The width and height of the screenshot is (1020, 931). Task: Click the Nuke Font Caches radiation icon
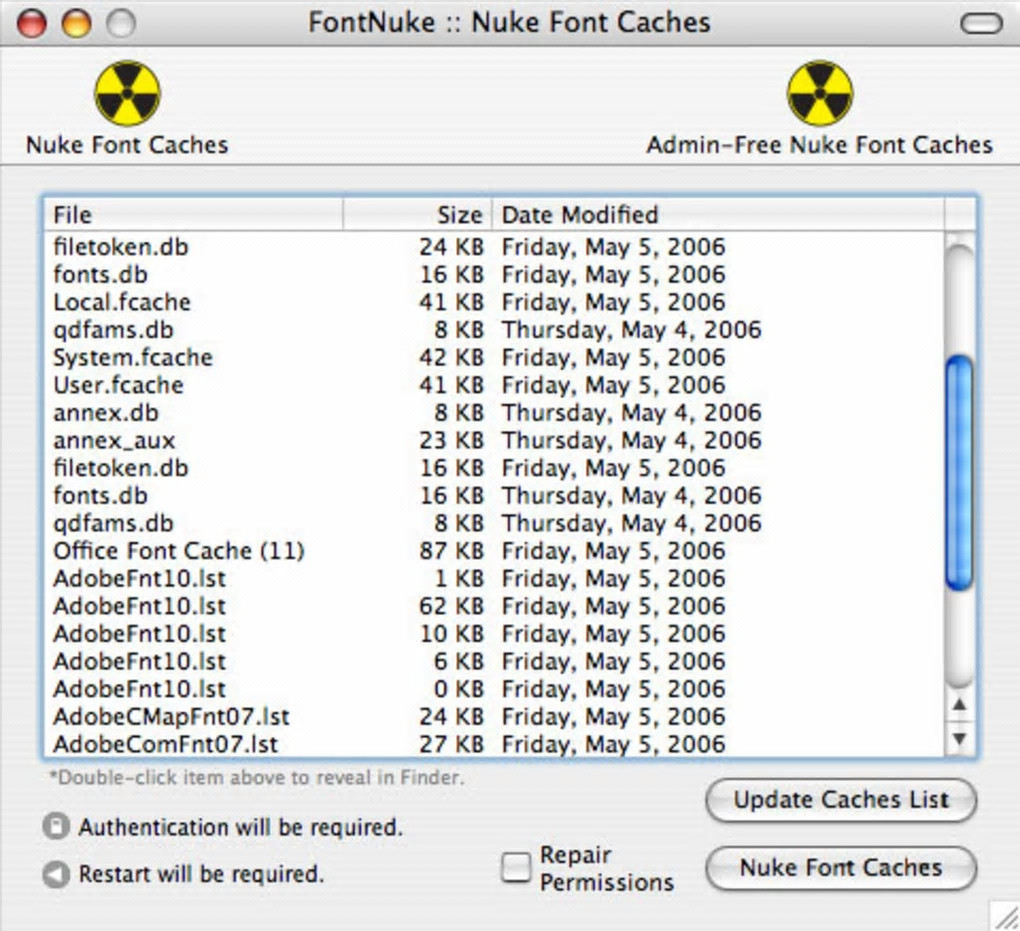(127, 93)
